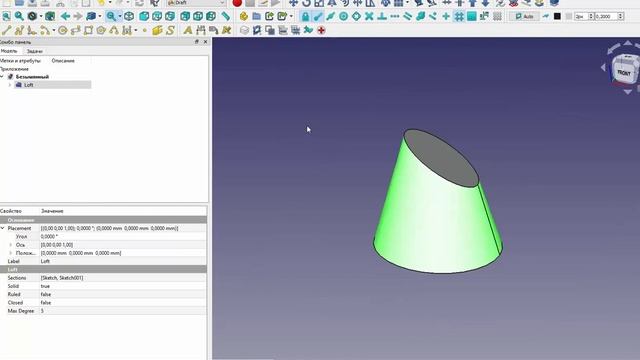640x360 pixels.
Task: Select the Draft Line tool
Action: click(6, 30)
